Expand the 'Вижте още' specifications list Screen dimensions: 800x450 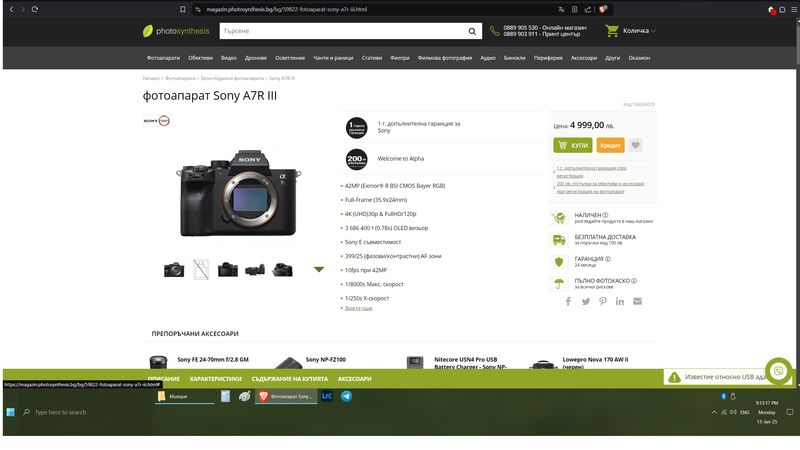tap(358, 308)
